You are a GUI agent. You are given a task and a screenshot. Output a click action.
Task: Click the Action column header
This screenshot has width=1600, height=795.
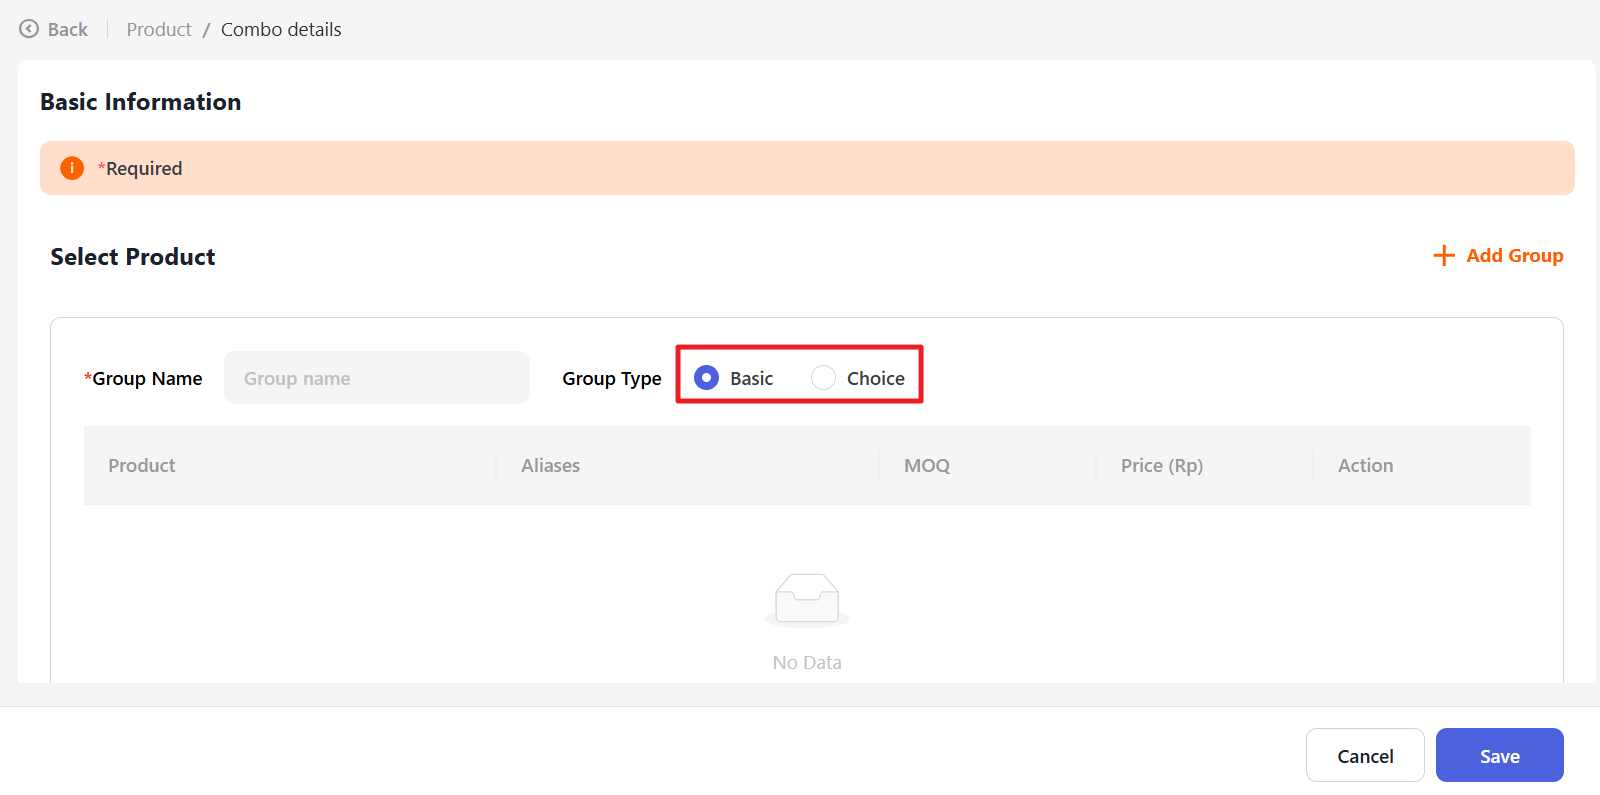tap(1365, 466)
